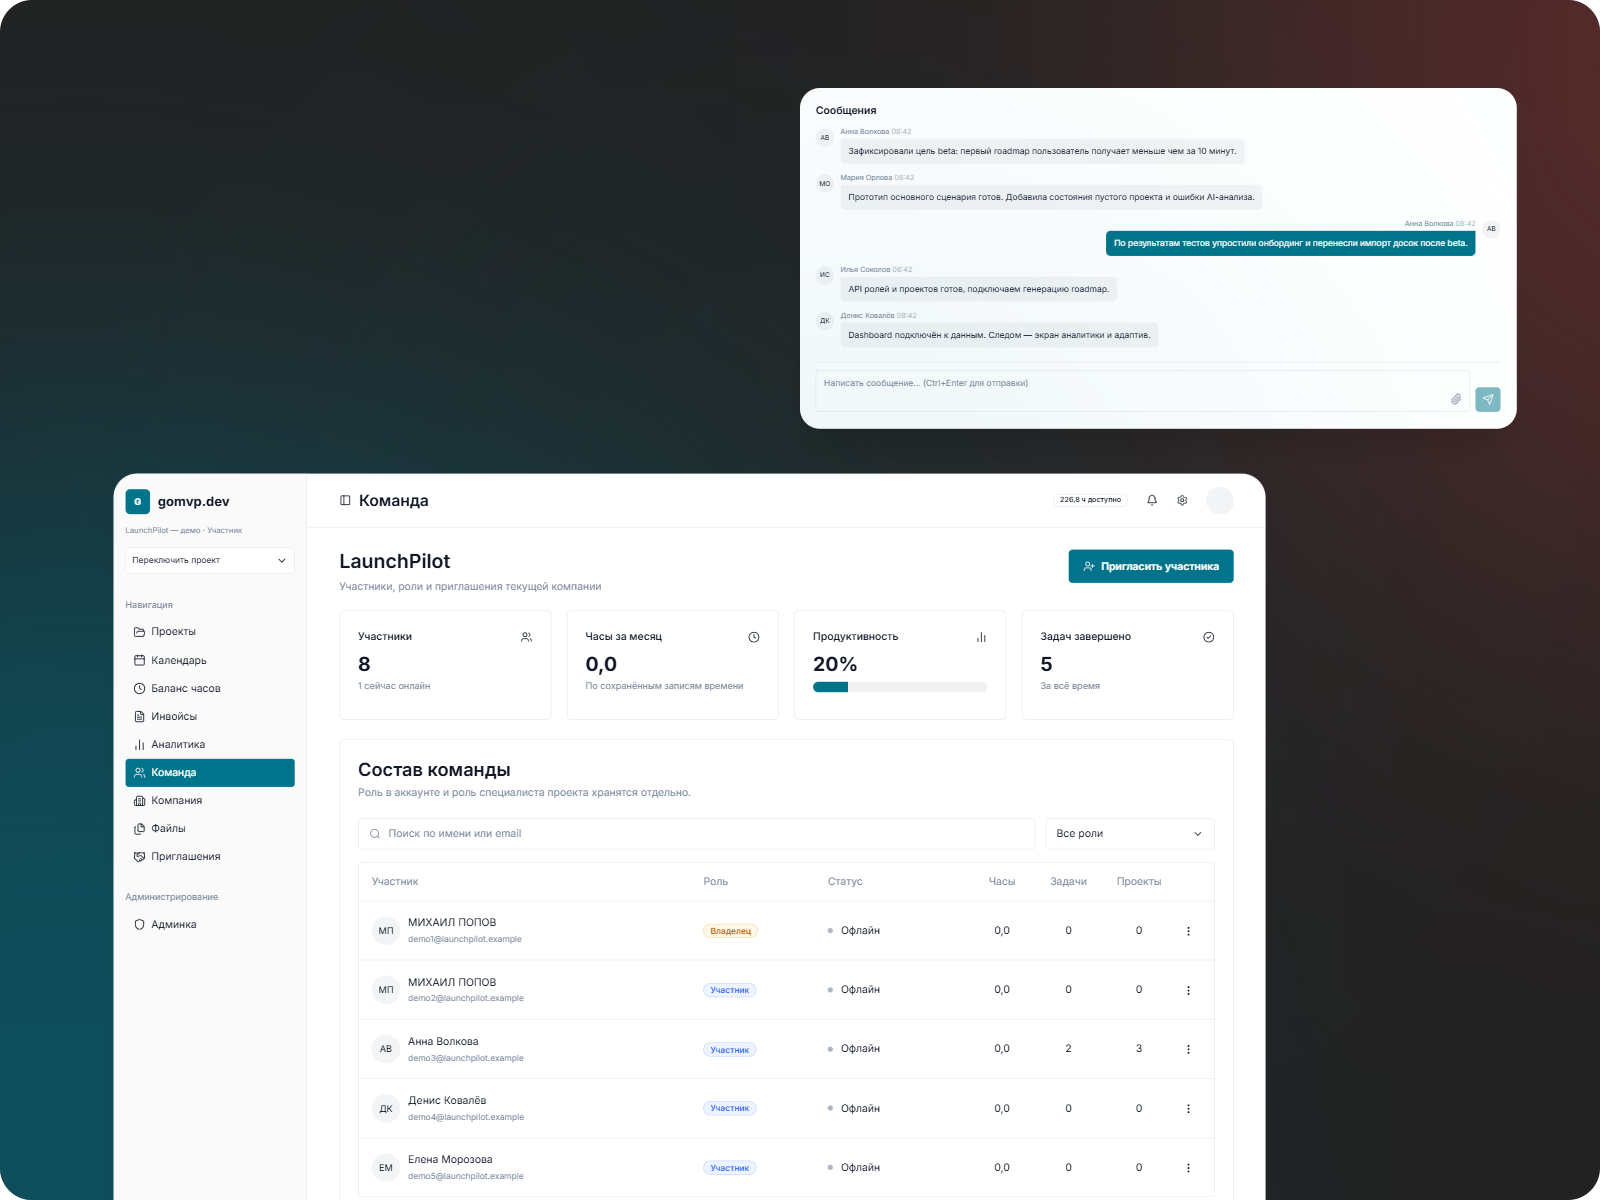Image resolution: width=1600 pixels, height=1200 pixels.
Task: Open Компания page
Action: 210,801
